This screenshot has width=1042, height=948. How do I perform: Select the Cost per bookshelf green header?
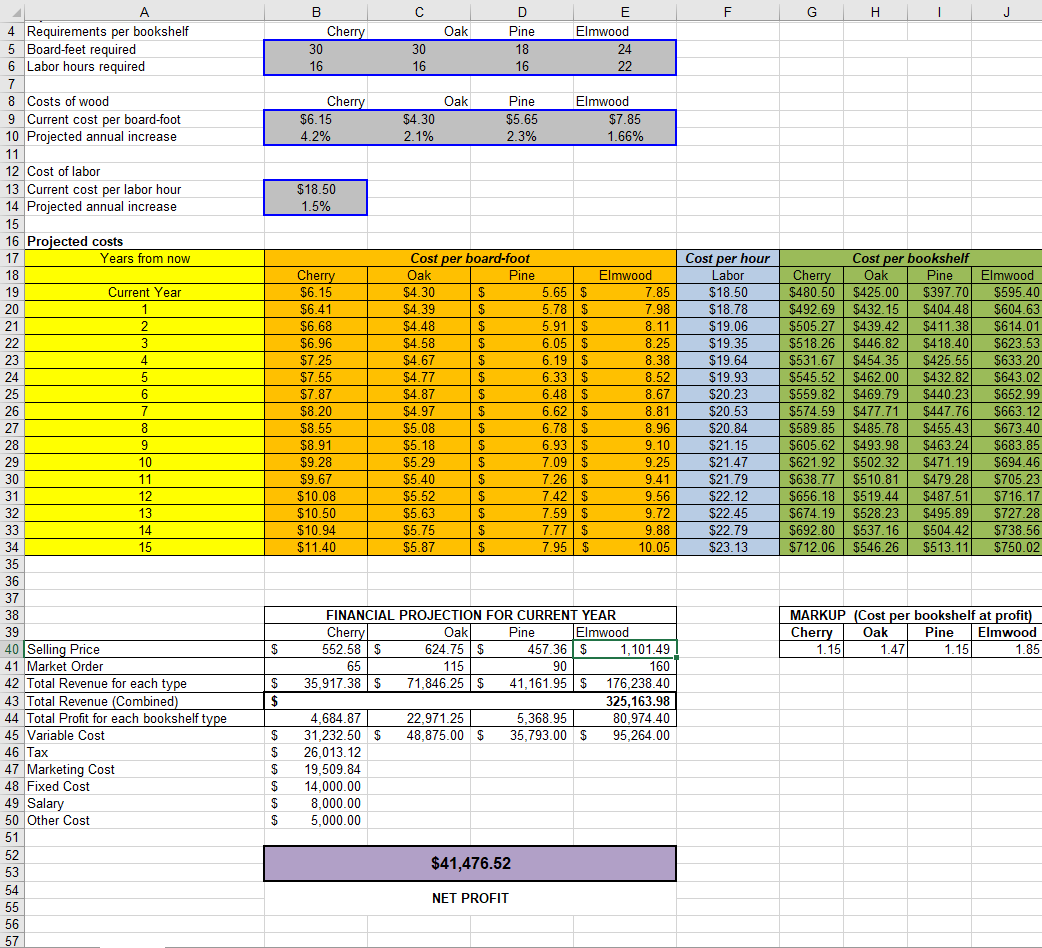(908, 258)
